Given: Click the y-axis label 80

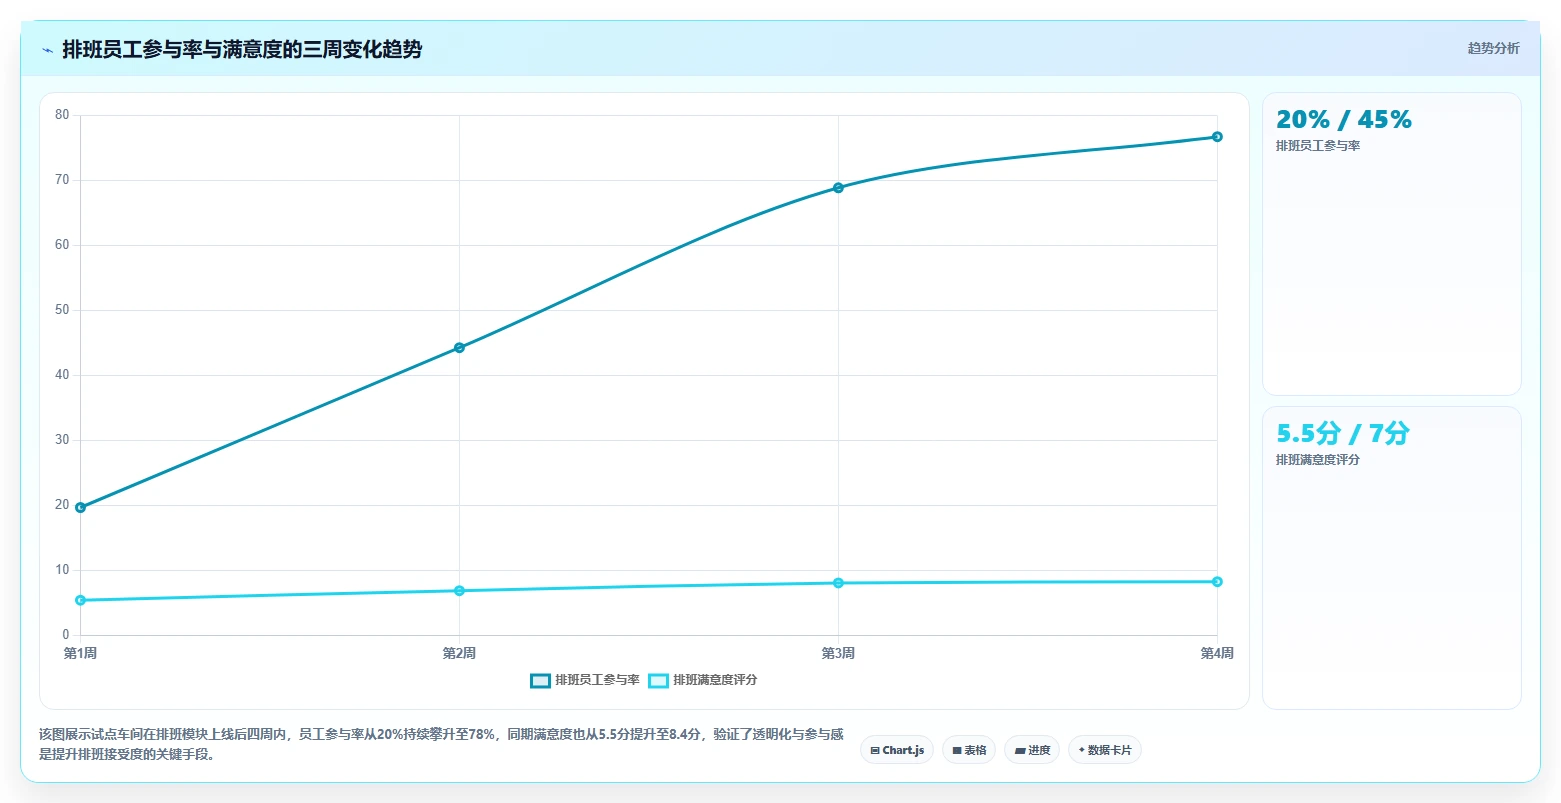Looking at the screenshot, I should pyautogui.click(x=62, y=115).
